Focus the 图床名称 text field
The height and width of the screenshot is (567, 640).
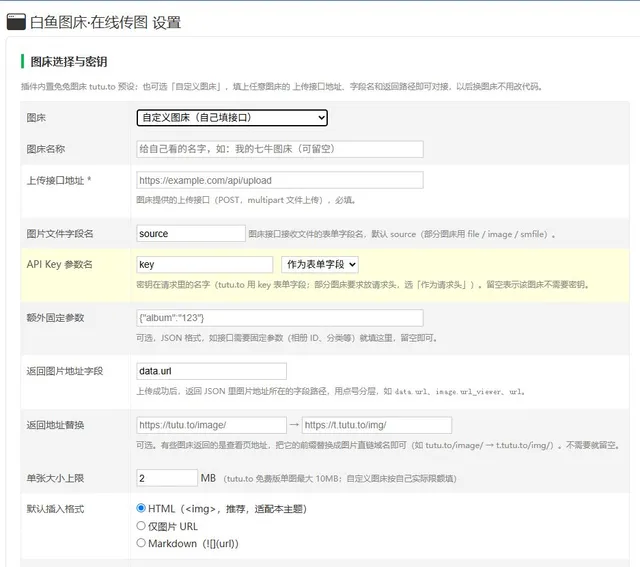coord(280,149)
